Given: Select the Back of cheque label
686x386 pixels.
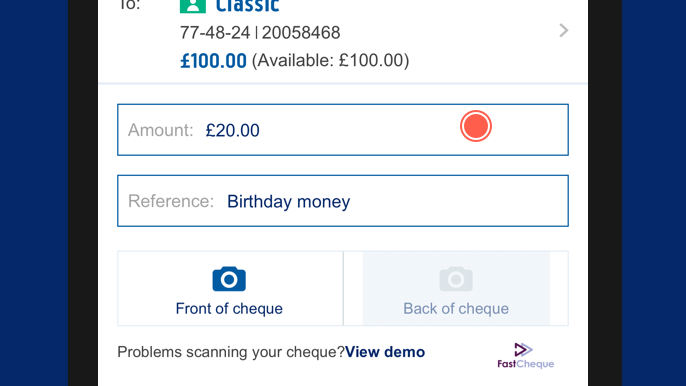Looking at the screenshot, I should (456, 309).
